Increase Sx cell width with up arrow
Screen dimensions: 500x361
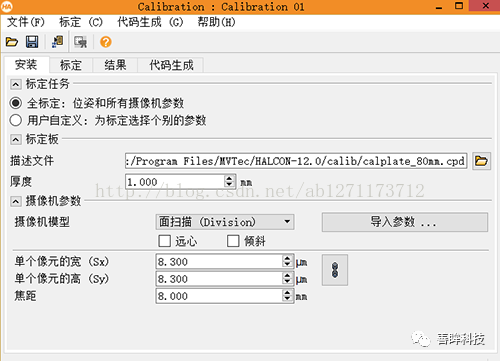click(x=287, y=258)
